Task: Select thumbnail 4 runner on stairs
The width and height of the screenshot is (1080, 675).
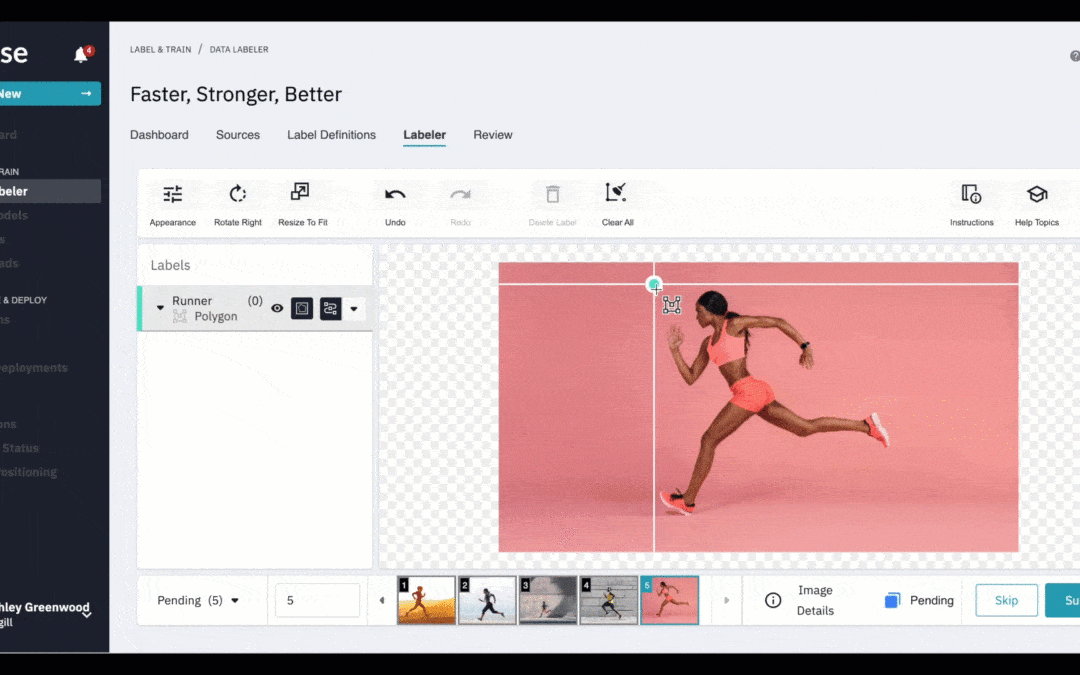Action: pos(608,601)
